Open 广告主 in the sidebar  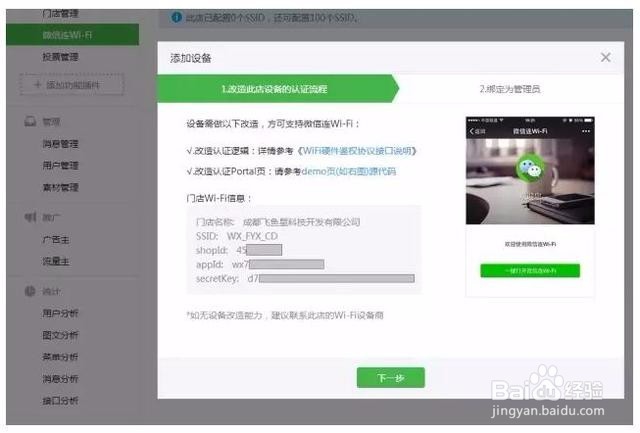[56, 240]
